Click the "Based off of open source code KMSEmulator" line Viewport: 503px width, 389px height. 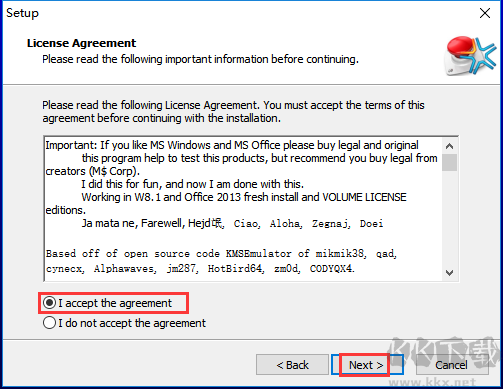coord(221,254)
